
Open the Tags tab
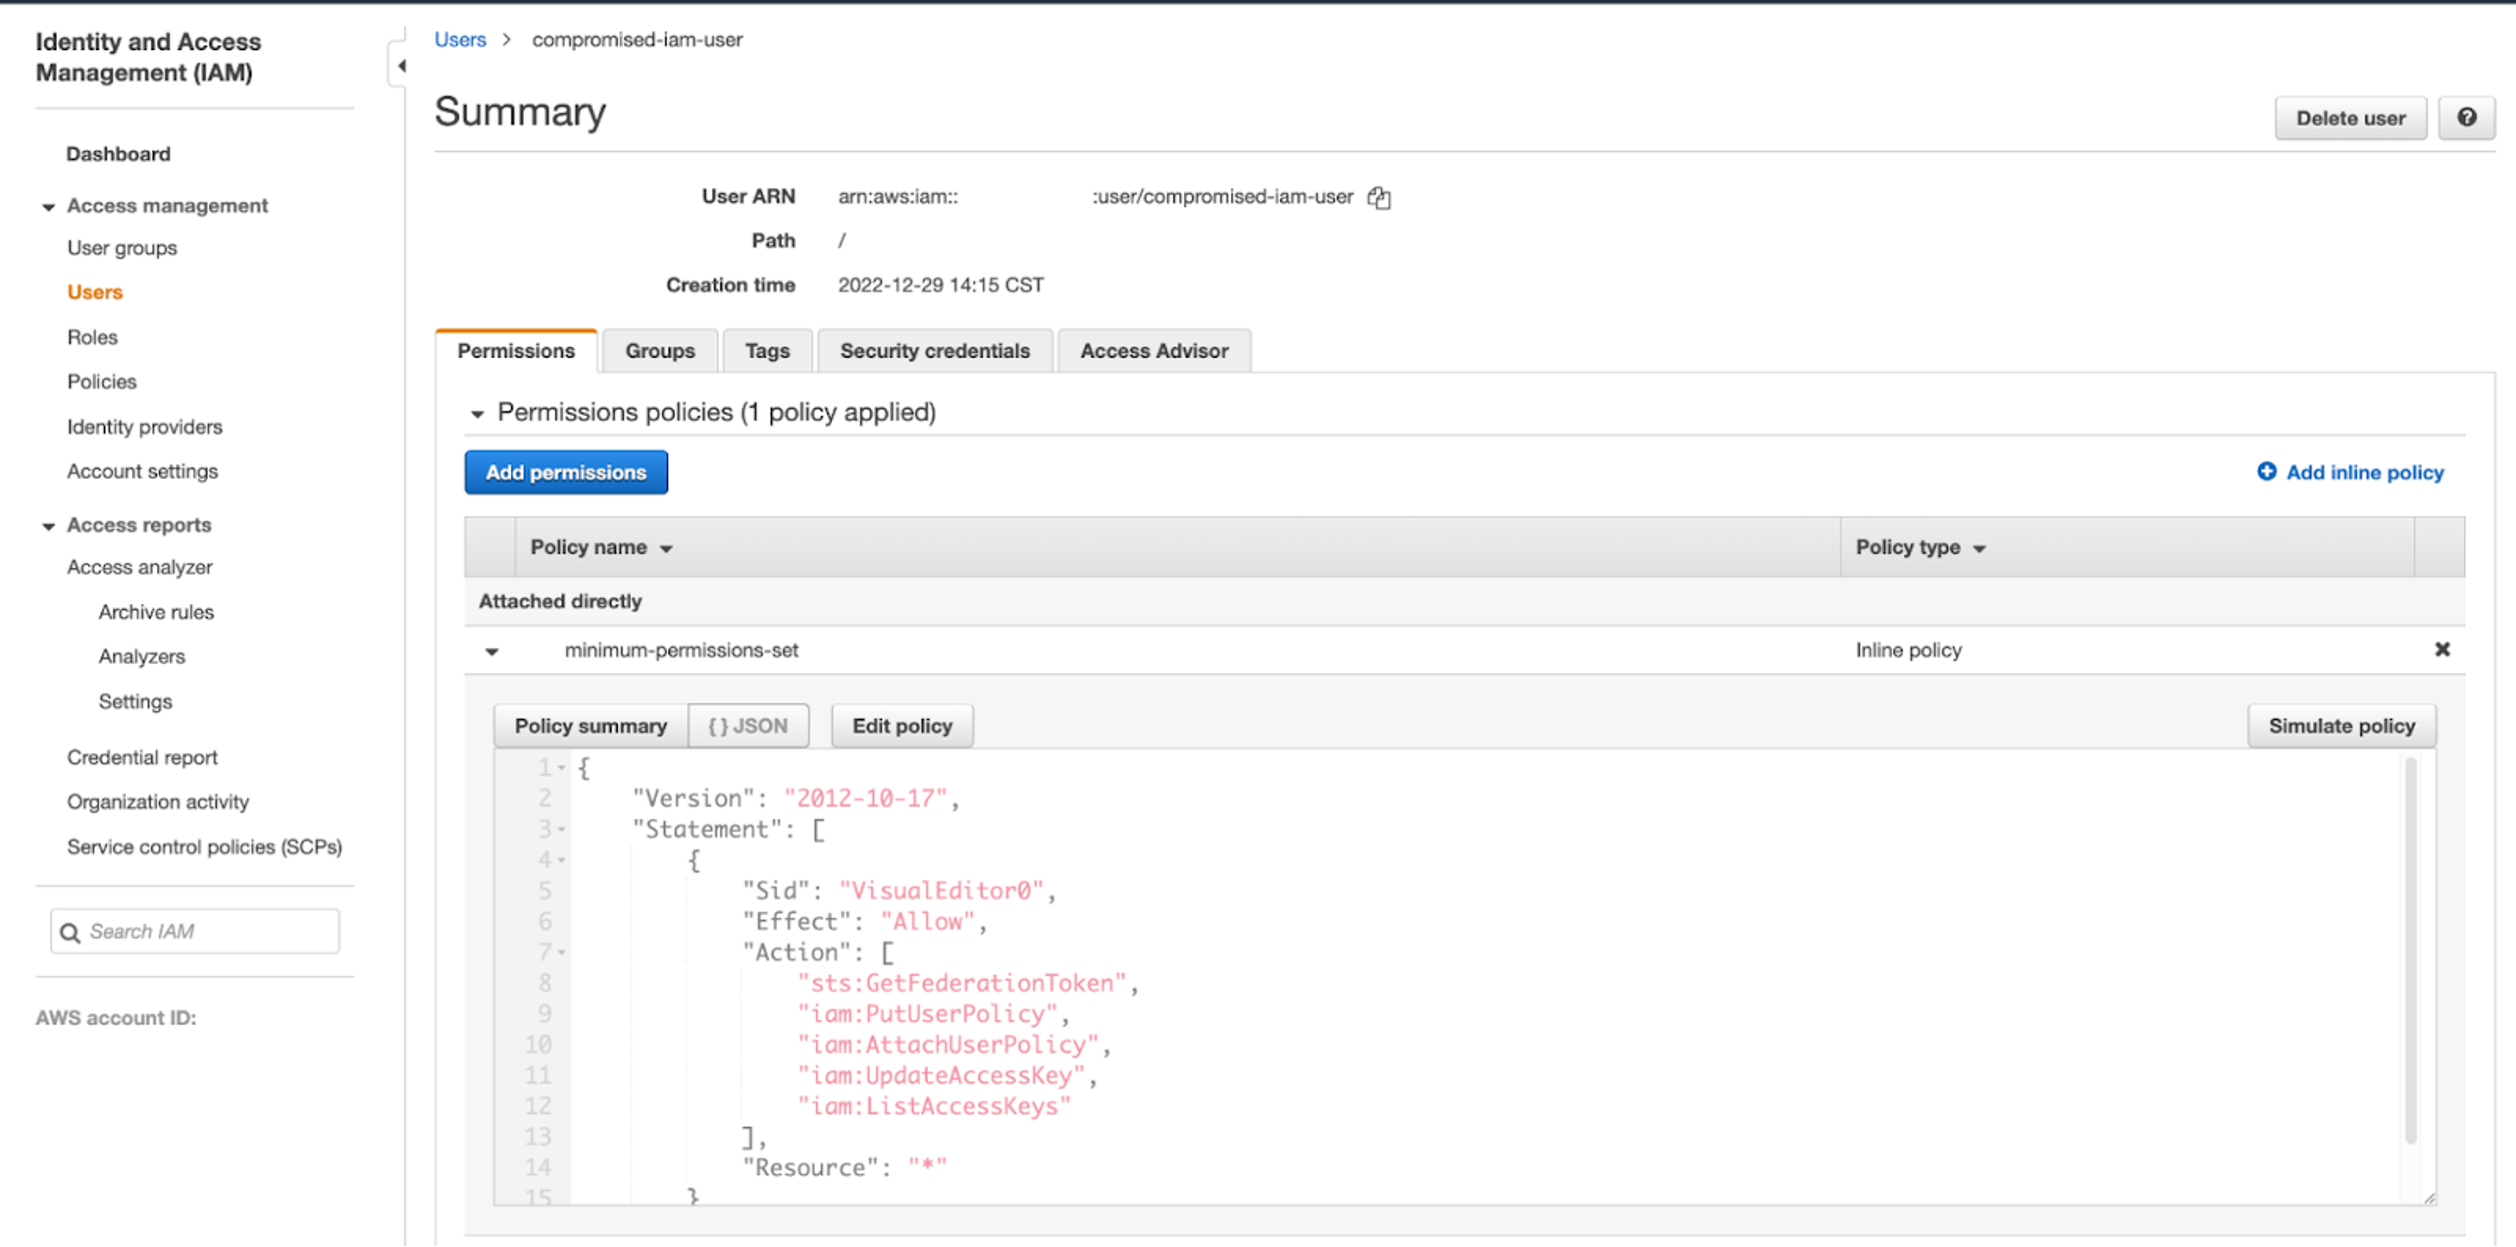coord(767,351)
